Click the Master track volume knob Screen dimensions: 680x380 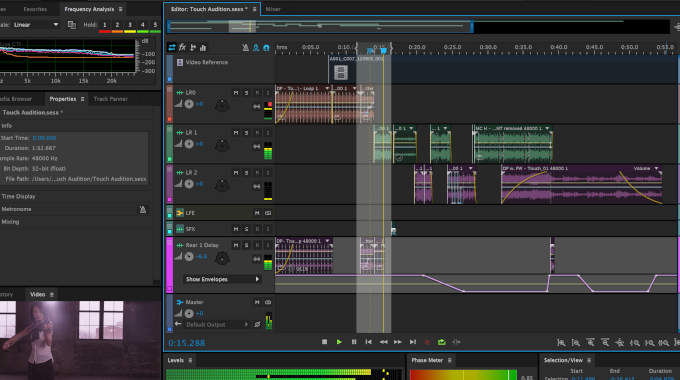189,313
